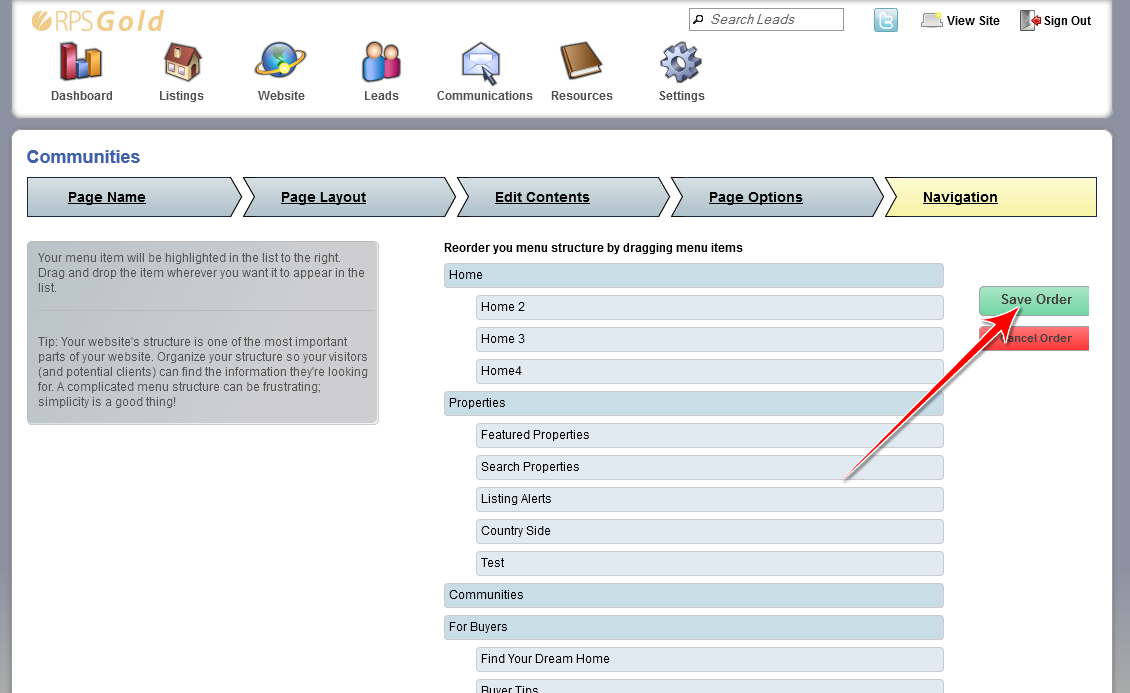
Task: Click the View Site link
Action: [x=973, y=21]
